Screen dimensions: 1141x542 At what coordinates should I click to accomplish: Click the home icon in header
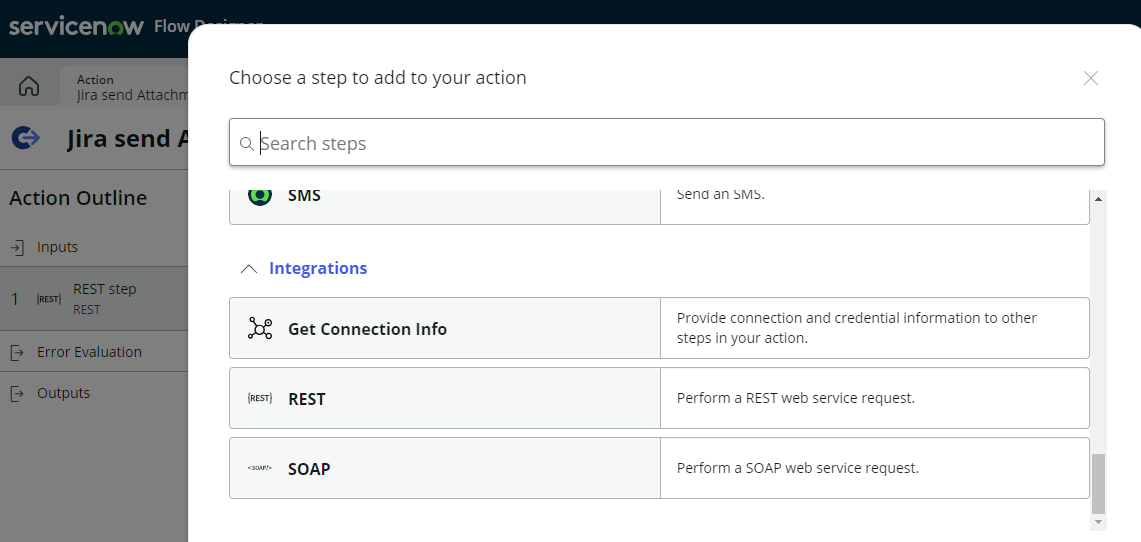[29, 86]
